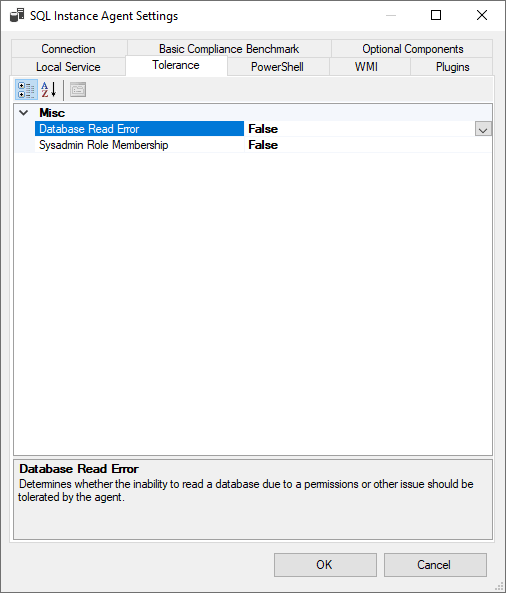Click the SQL Instance Agent window icon

click(x=17, y=16)
